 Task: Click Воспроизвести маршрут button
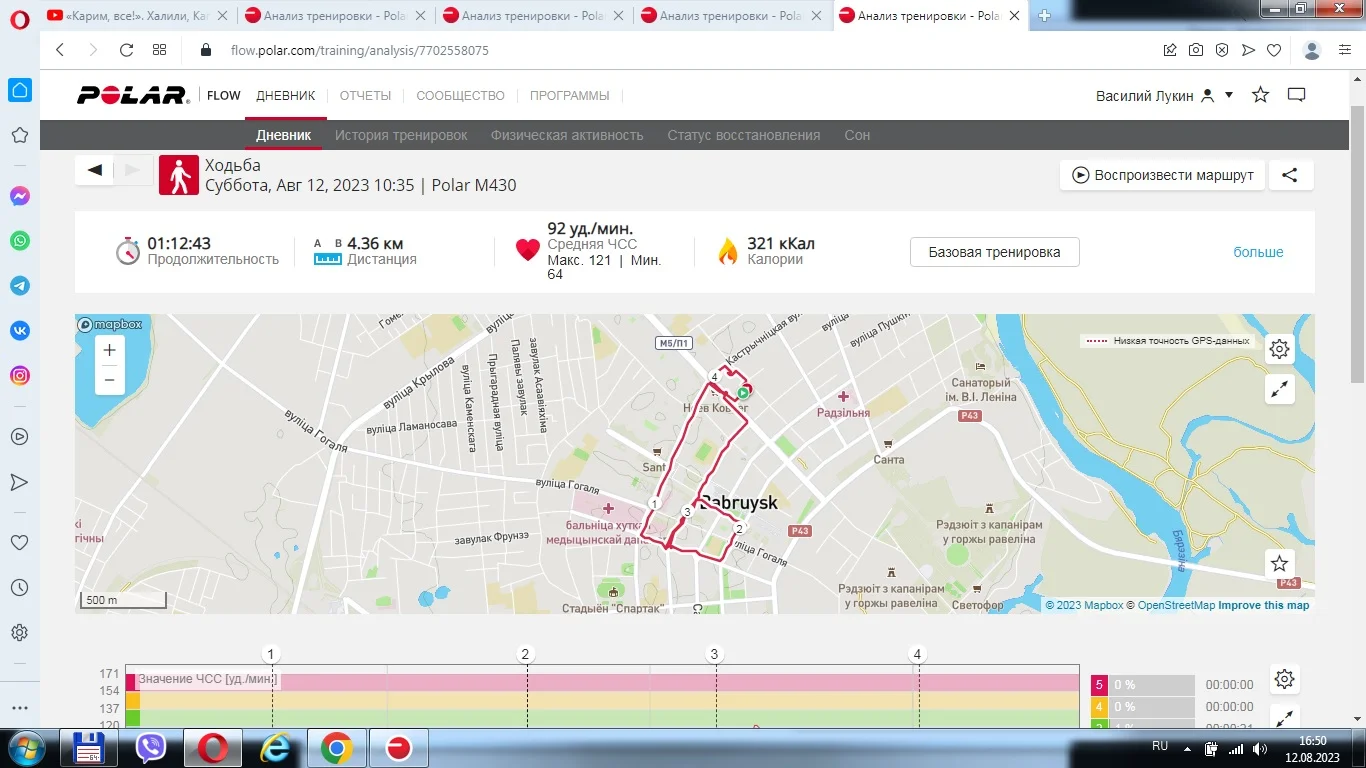[1163, 175]
